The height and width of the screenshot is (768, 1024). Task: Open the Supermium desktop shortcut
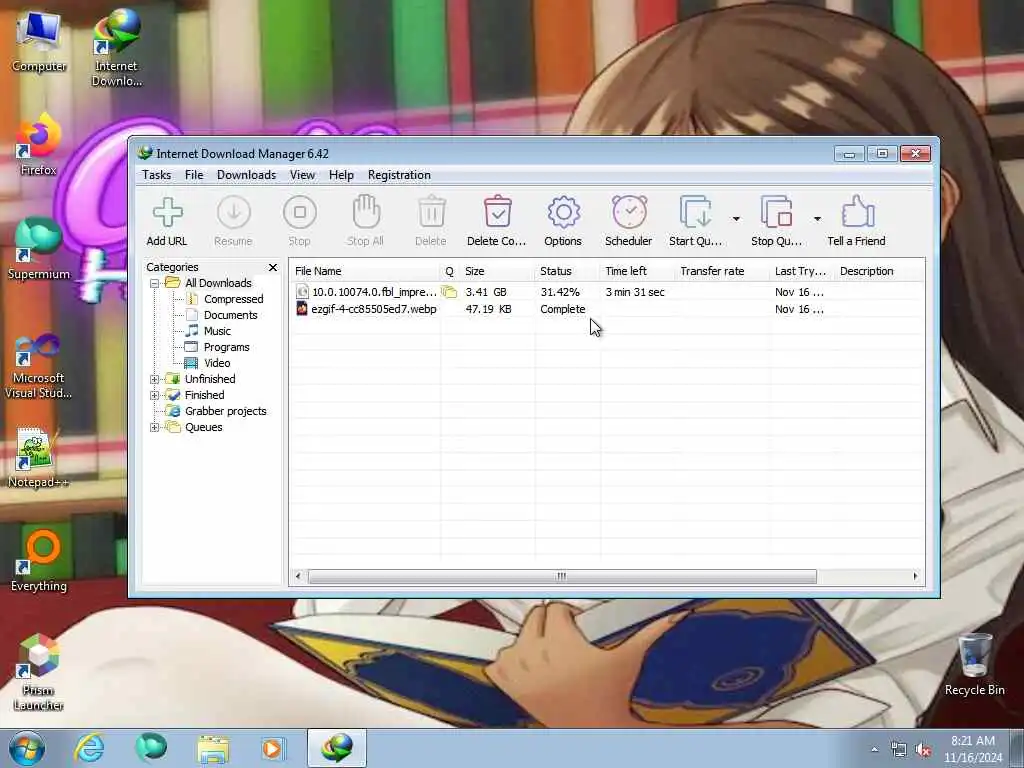39,249
